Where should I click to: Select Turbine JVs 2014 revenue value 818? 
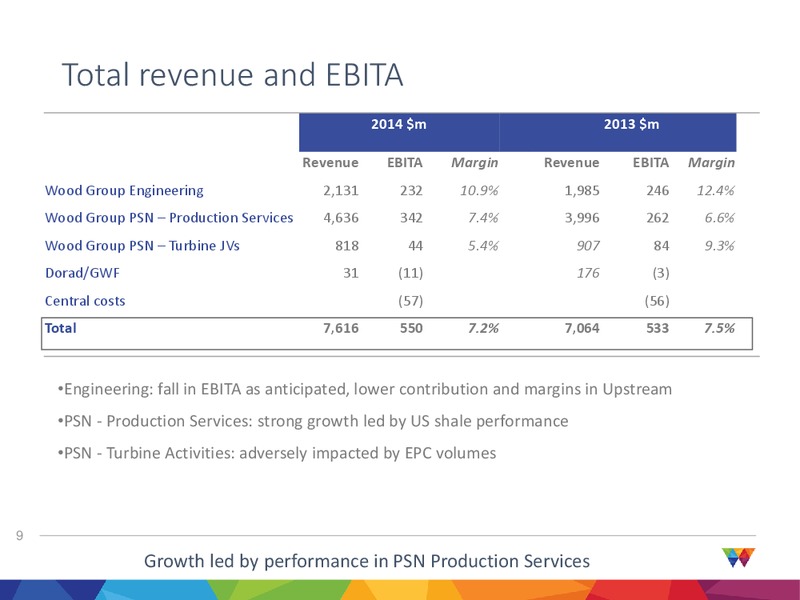[x=347, y=246]
